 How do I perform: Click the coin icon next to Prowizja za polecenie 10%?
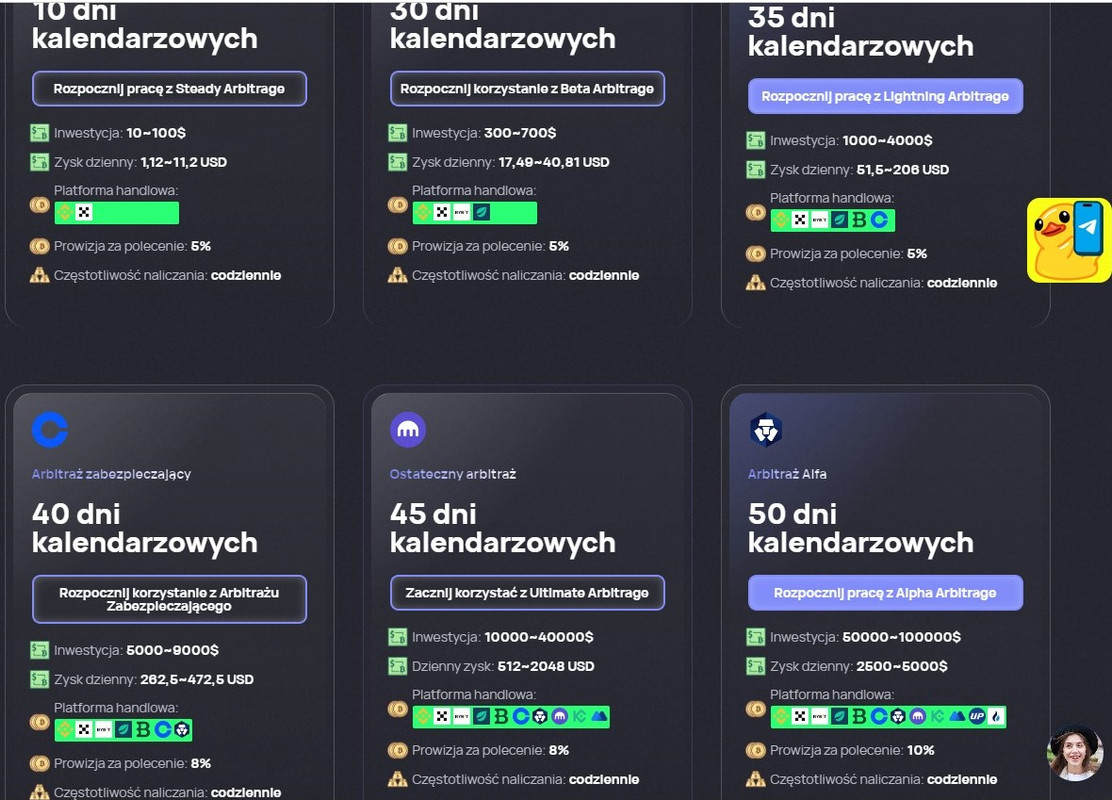pos(756,750)
